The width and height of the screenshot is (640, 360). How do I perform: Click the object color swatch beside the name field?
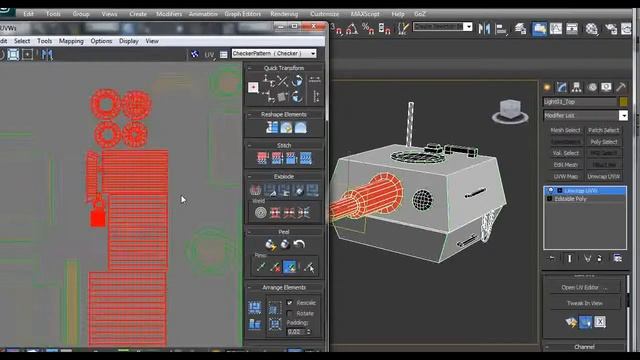pyautogui.click(x=623, y=102)
